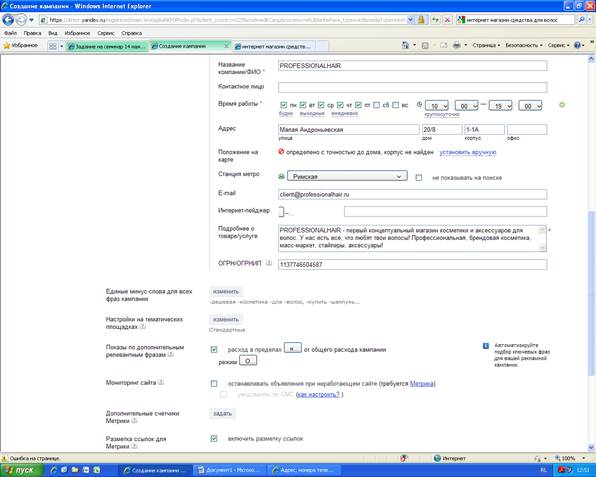Click Internet Explorer quick launch icon

54,470
